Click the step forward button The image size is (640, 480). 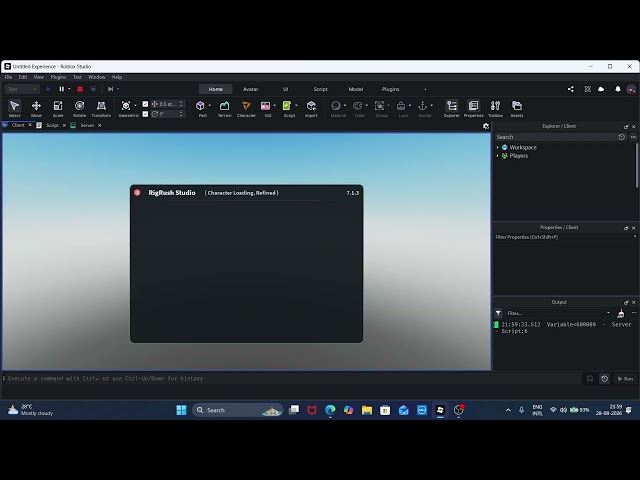(x=110, y=89)
